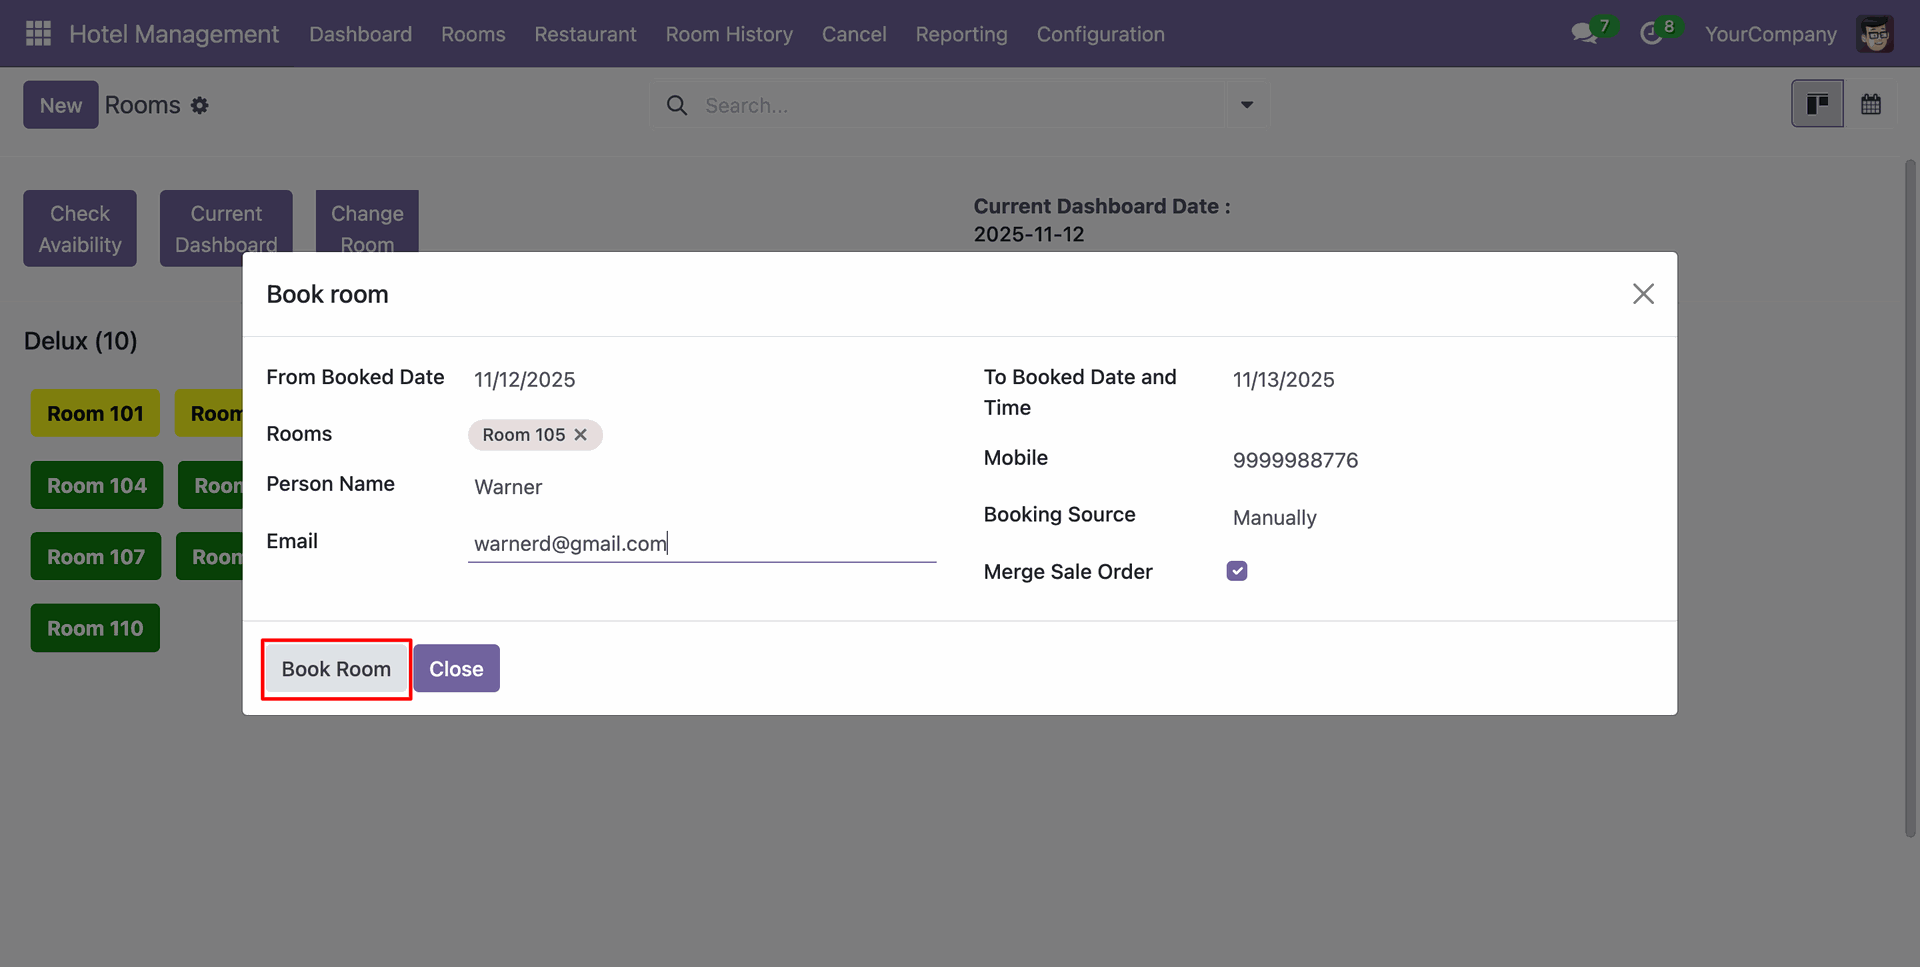Open the Room History menu
The image size is (1920, 967).
[729, 34]
